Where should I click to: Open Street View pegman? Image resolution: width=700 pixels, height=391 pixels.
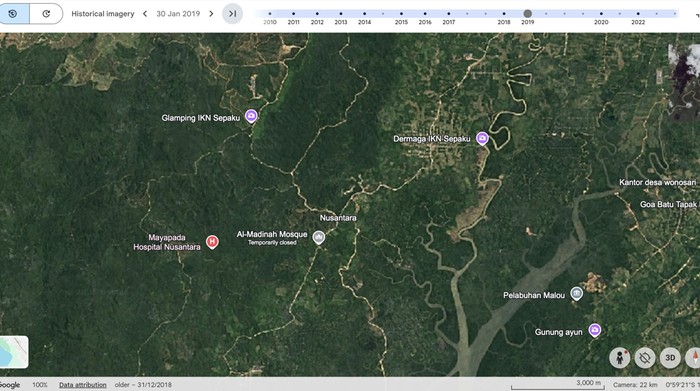(x=620, y=358)
